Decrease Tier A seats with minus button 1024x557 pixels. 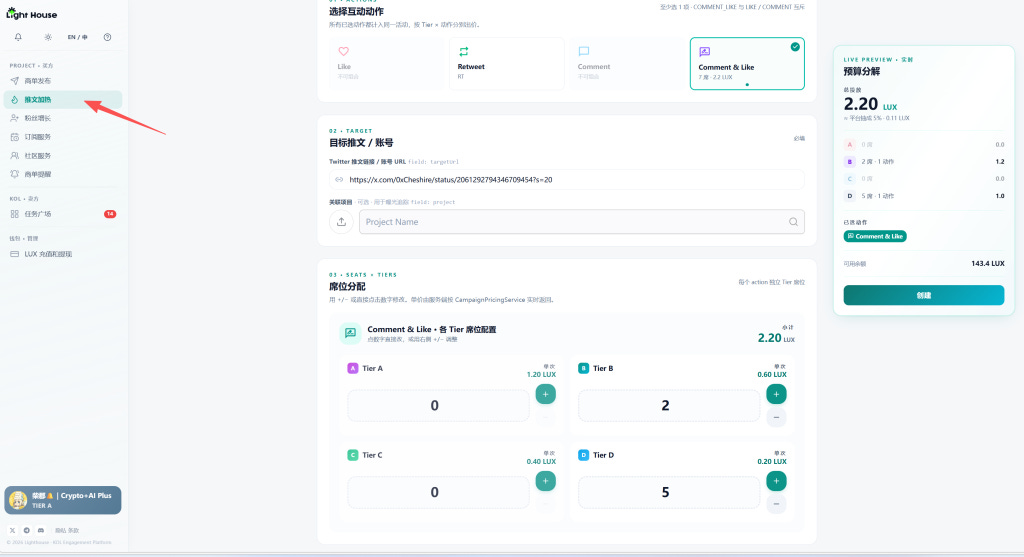545,417
